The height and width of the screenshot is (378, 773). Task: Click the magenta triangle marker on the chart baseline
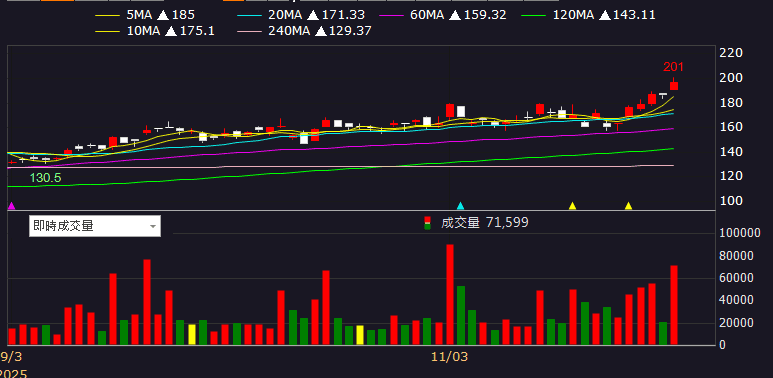point(12,206)
